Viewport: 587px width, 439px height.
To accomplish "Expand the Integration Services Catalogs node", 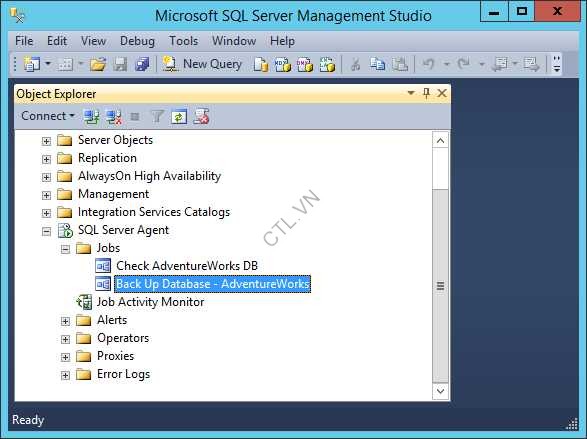I will point(46,213).
